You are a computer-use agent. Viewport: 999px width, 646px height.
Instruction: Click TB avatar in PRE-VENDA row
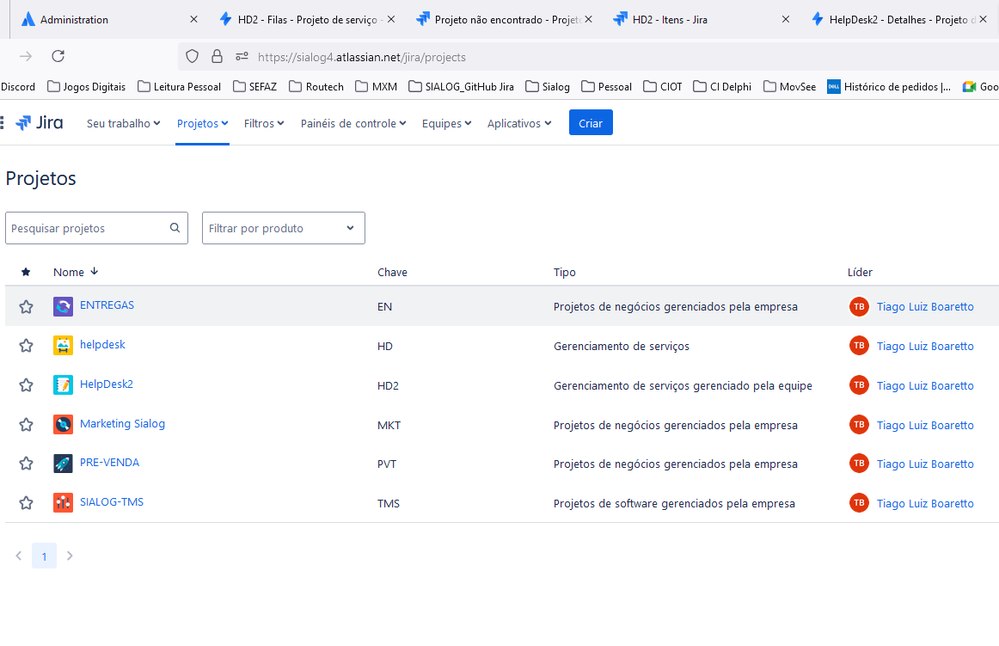(859, 463)
